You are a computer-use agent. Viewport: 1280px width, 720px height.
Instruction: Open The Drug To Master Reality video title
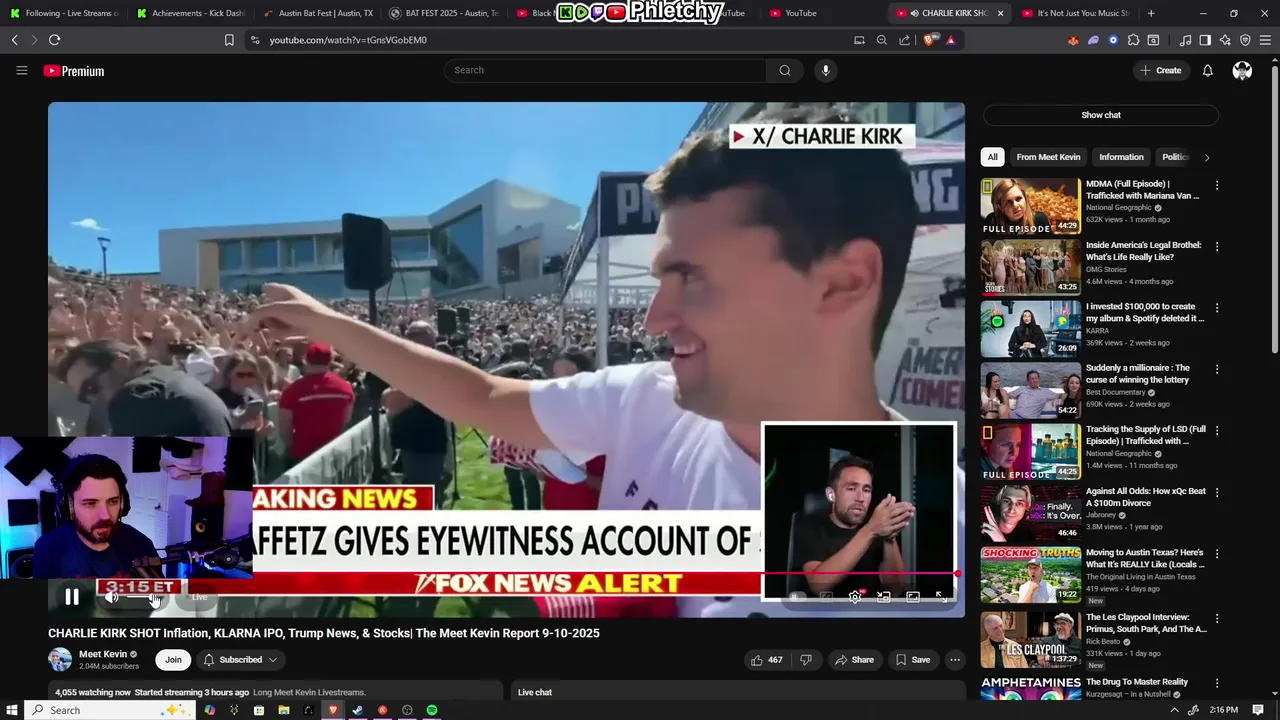pos(1137,682)
